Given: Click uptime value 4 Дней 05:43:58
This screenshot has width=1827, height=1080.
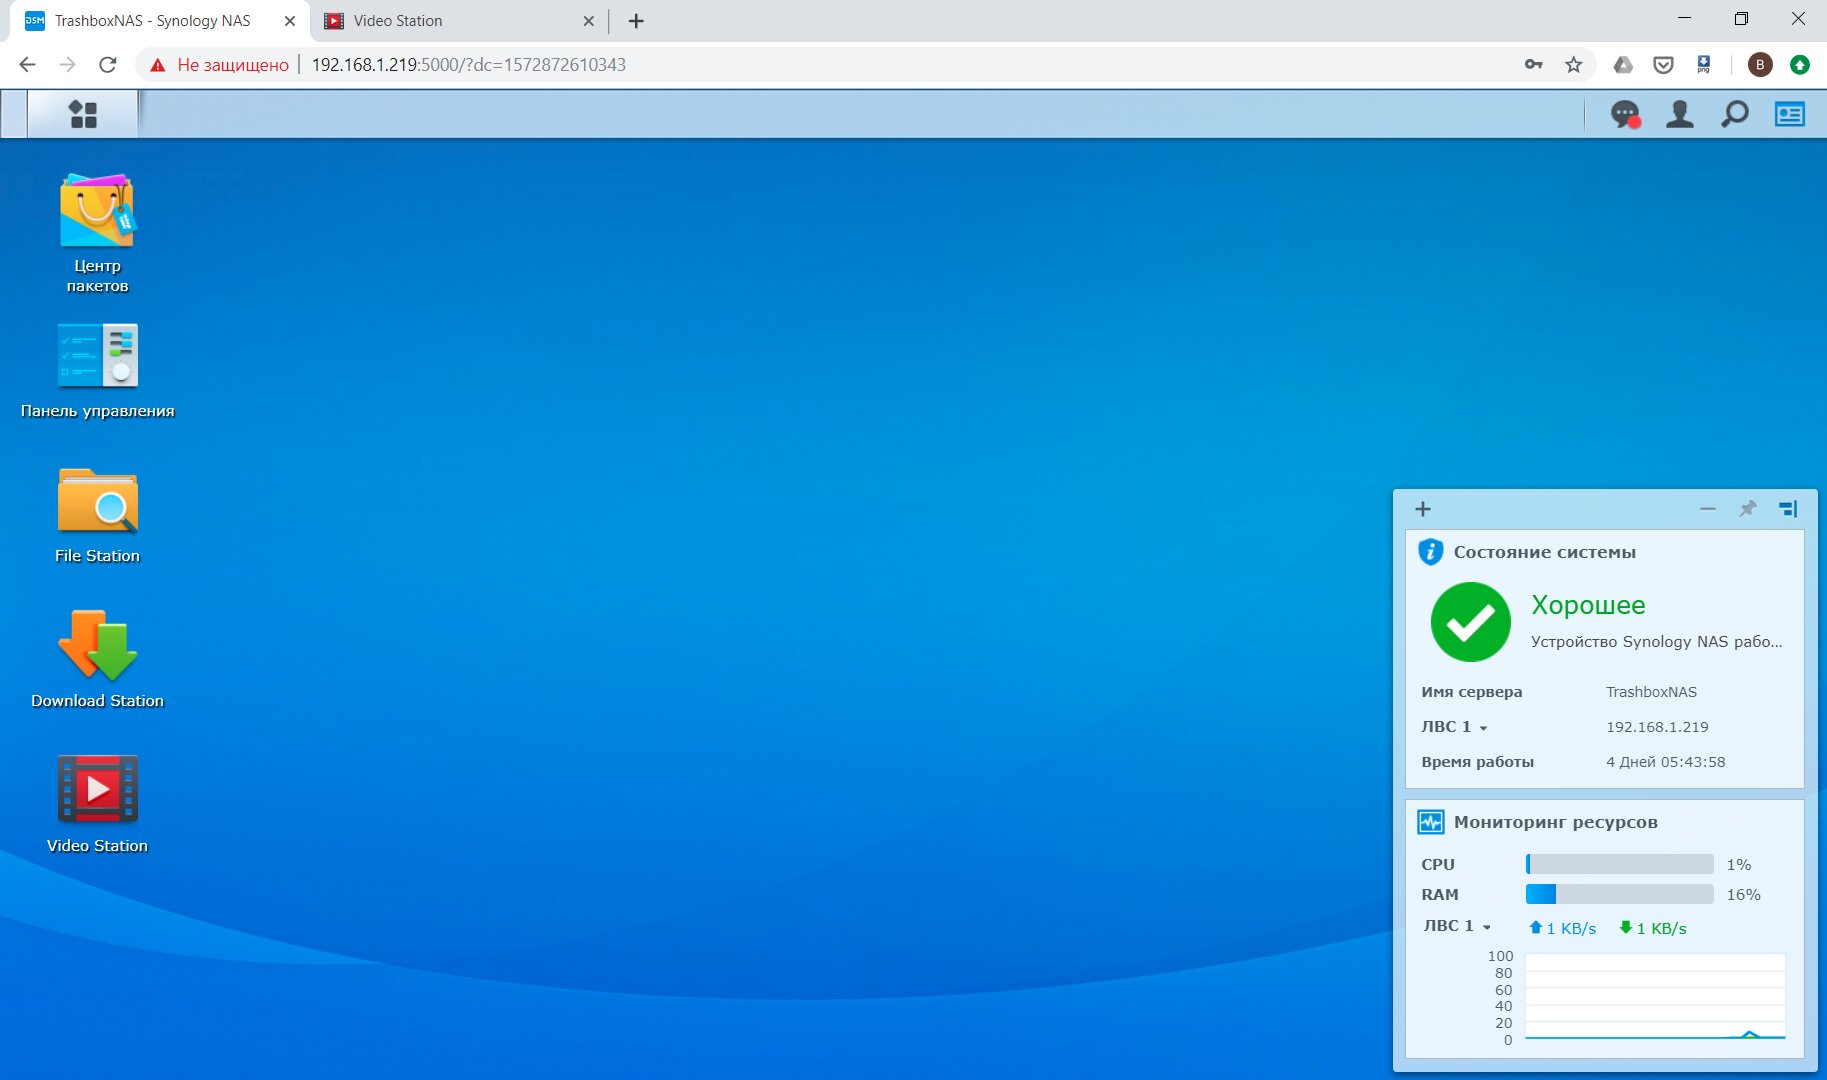Looking at the screenshot, I should click(1665, 762).
